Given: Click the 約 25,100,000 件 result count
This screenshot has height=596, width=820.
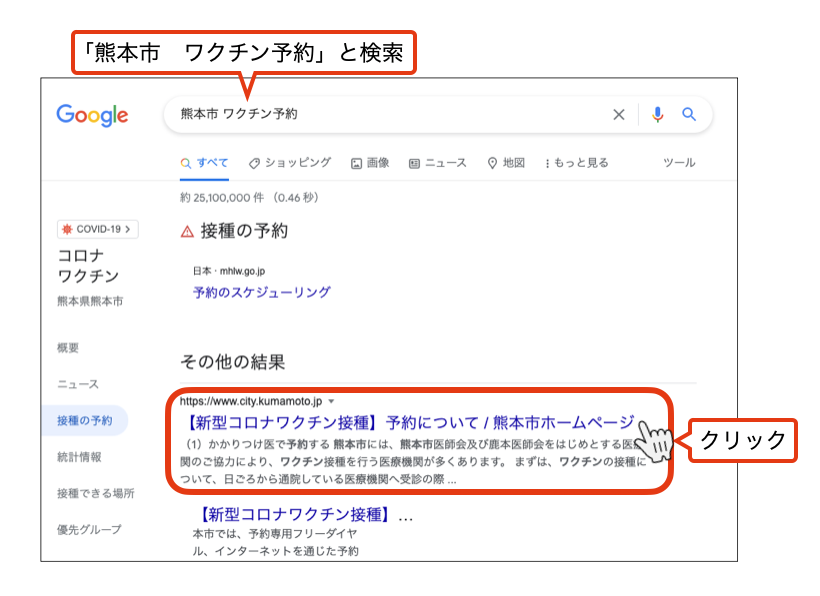Looking at the screenshot, I should [x=249, y=198].
